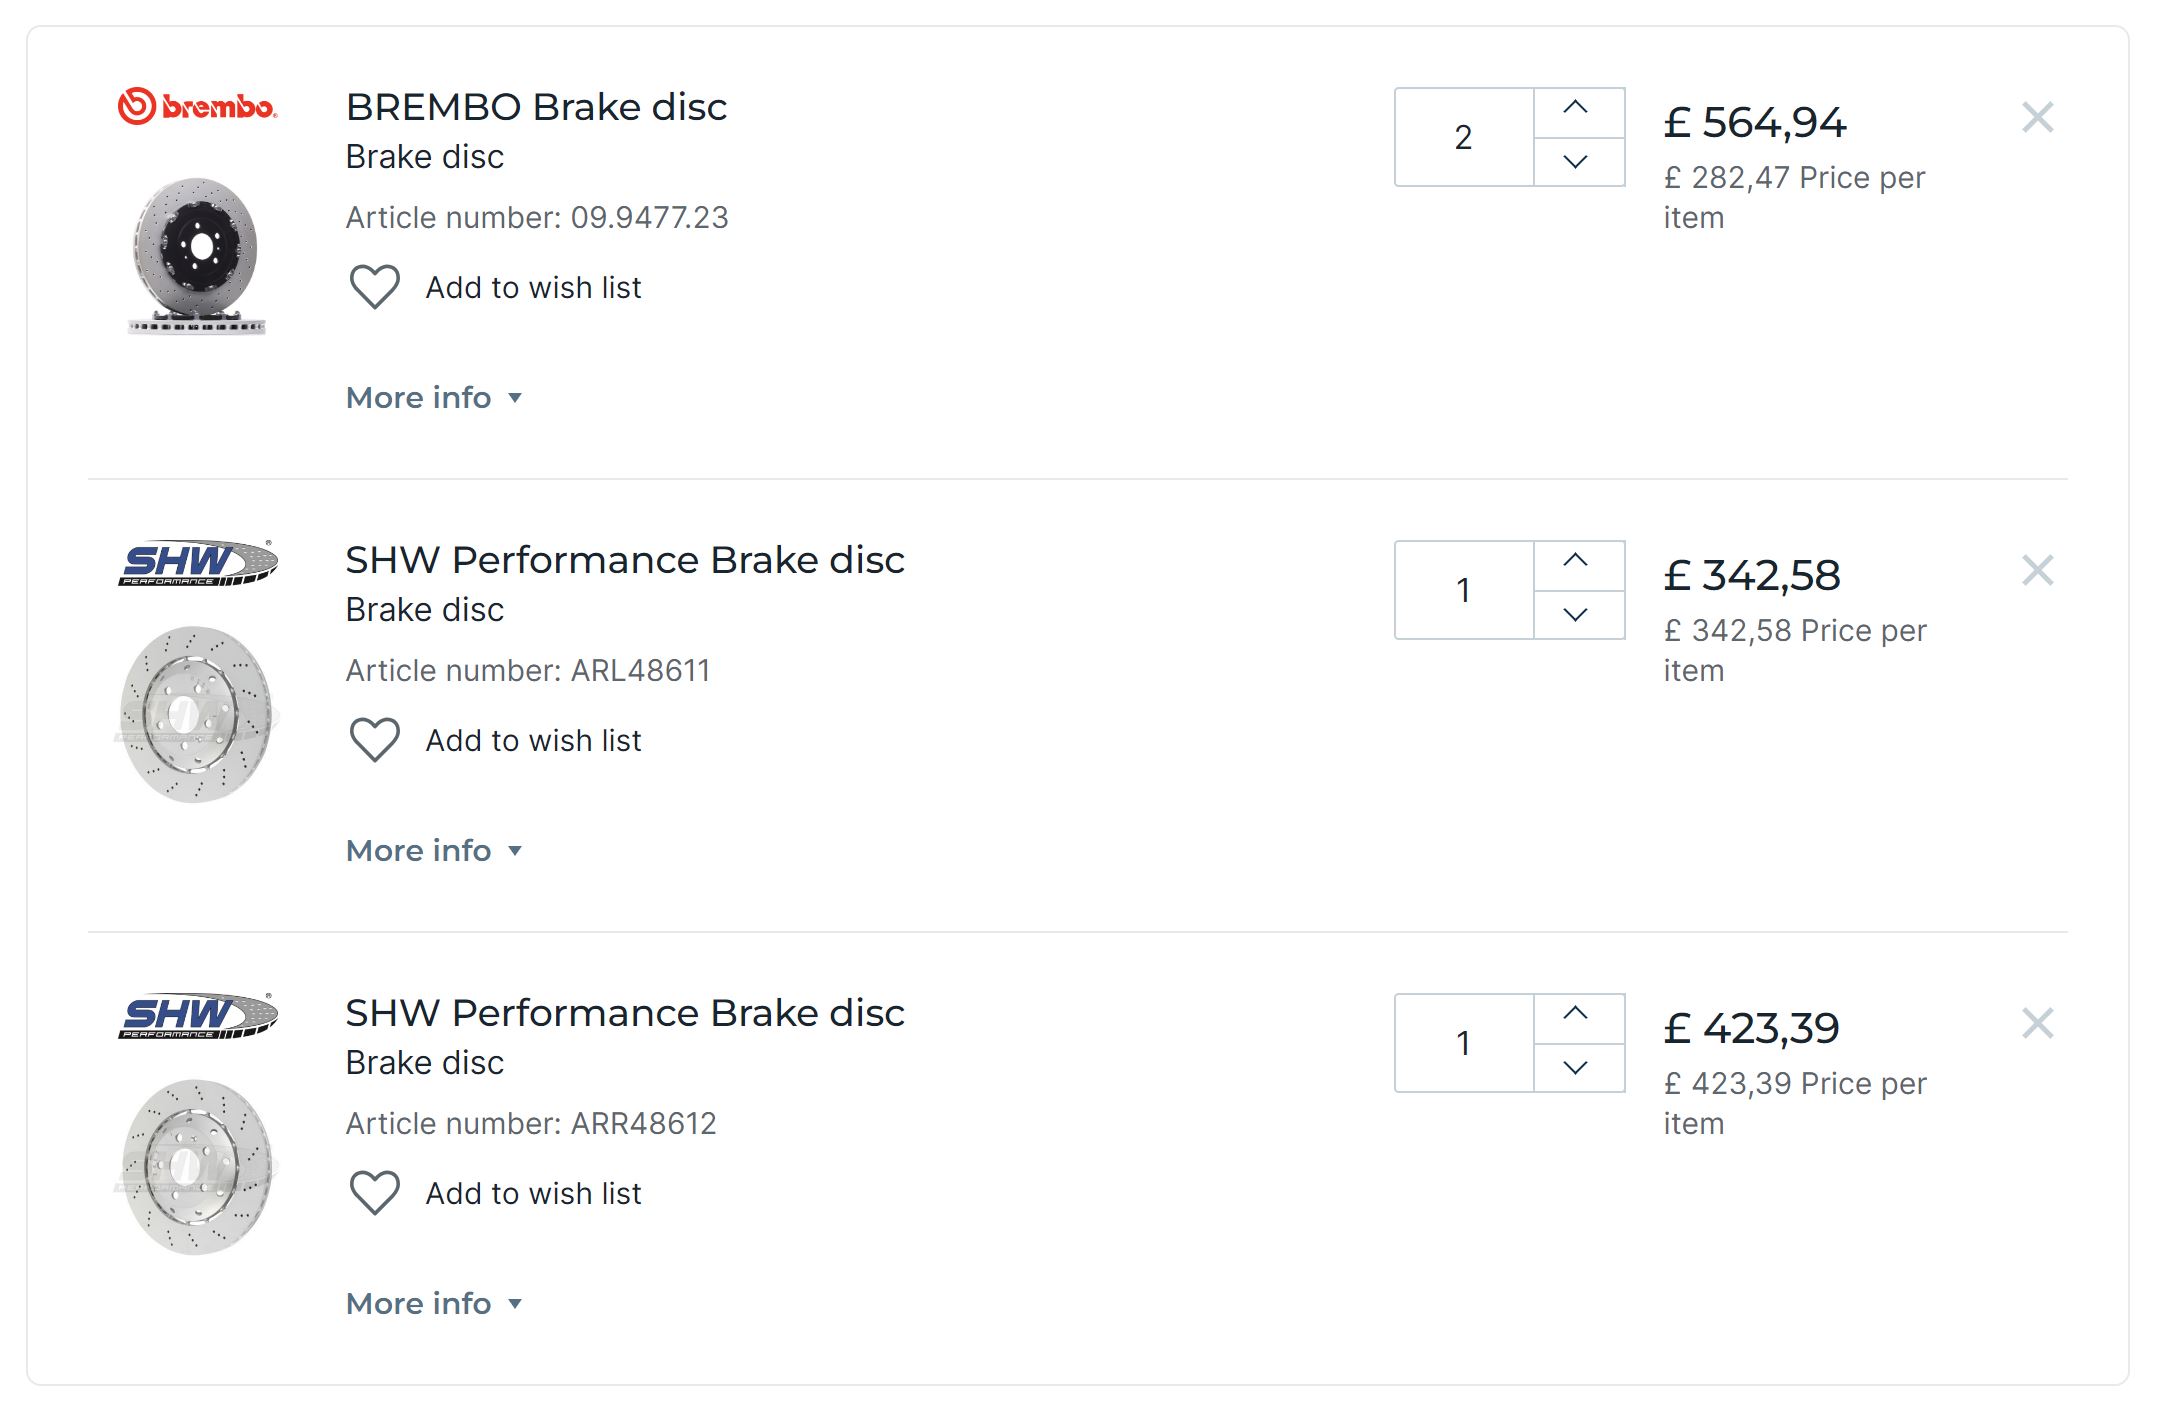The image size is (2167, 1419).
Task: Open the SHW Performance Brake disc ARR48612 title
Action: pos(625,1013)
